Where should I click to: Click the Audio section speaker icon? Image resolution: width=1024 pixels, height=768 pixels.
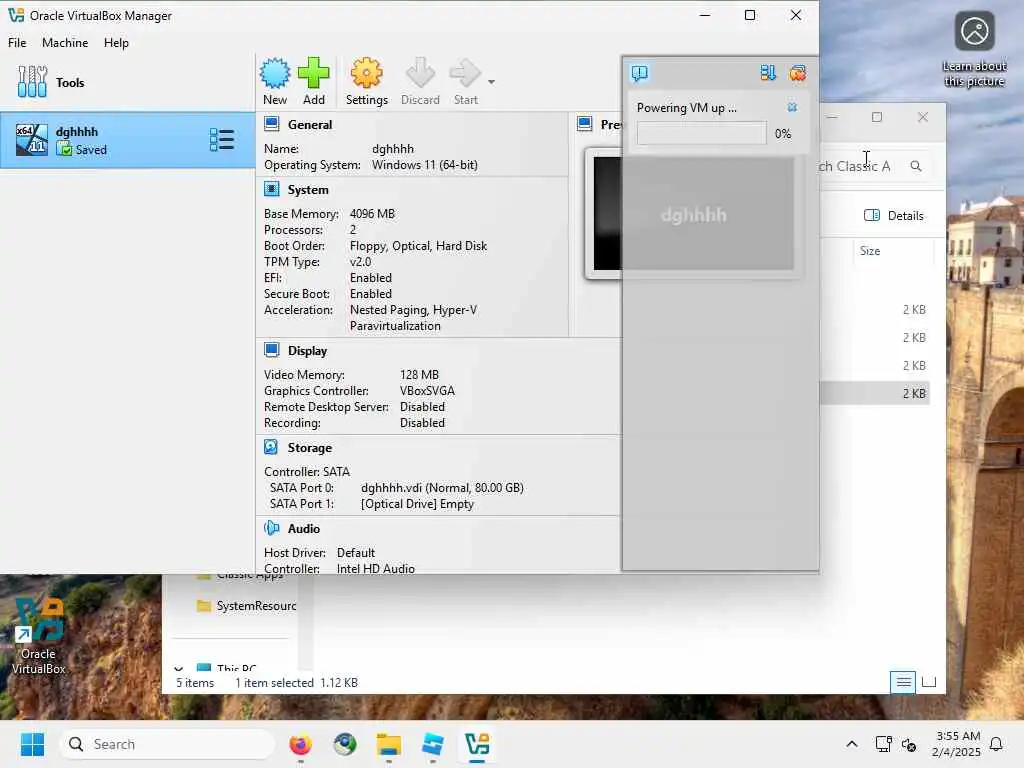coord(272,528)
